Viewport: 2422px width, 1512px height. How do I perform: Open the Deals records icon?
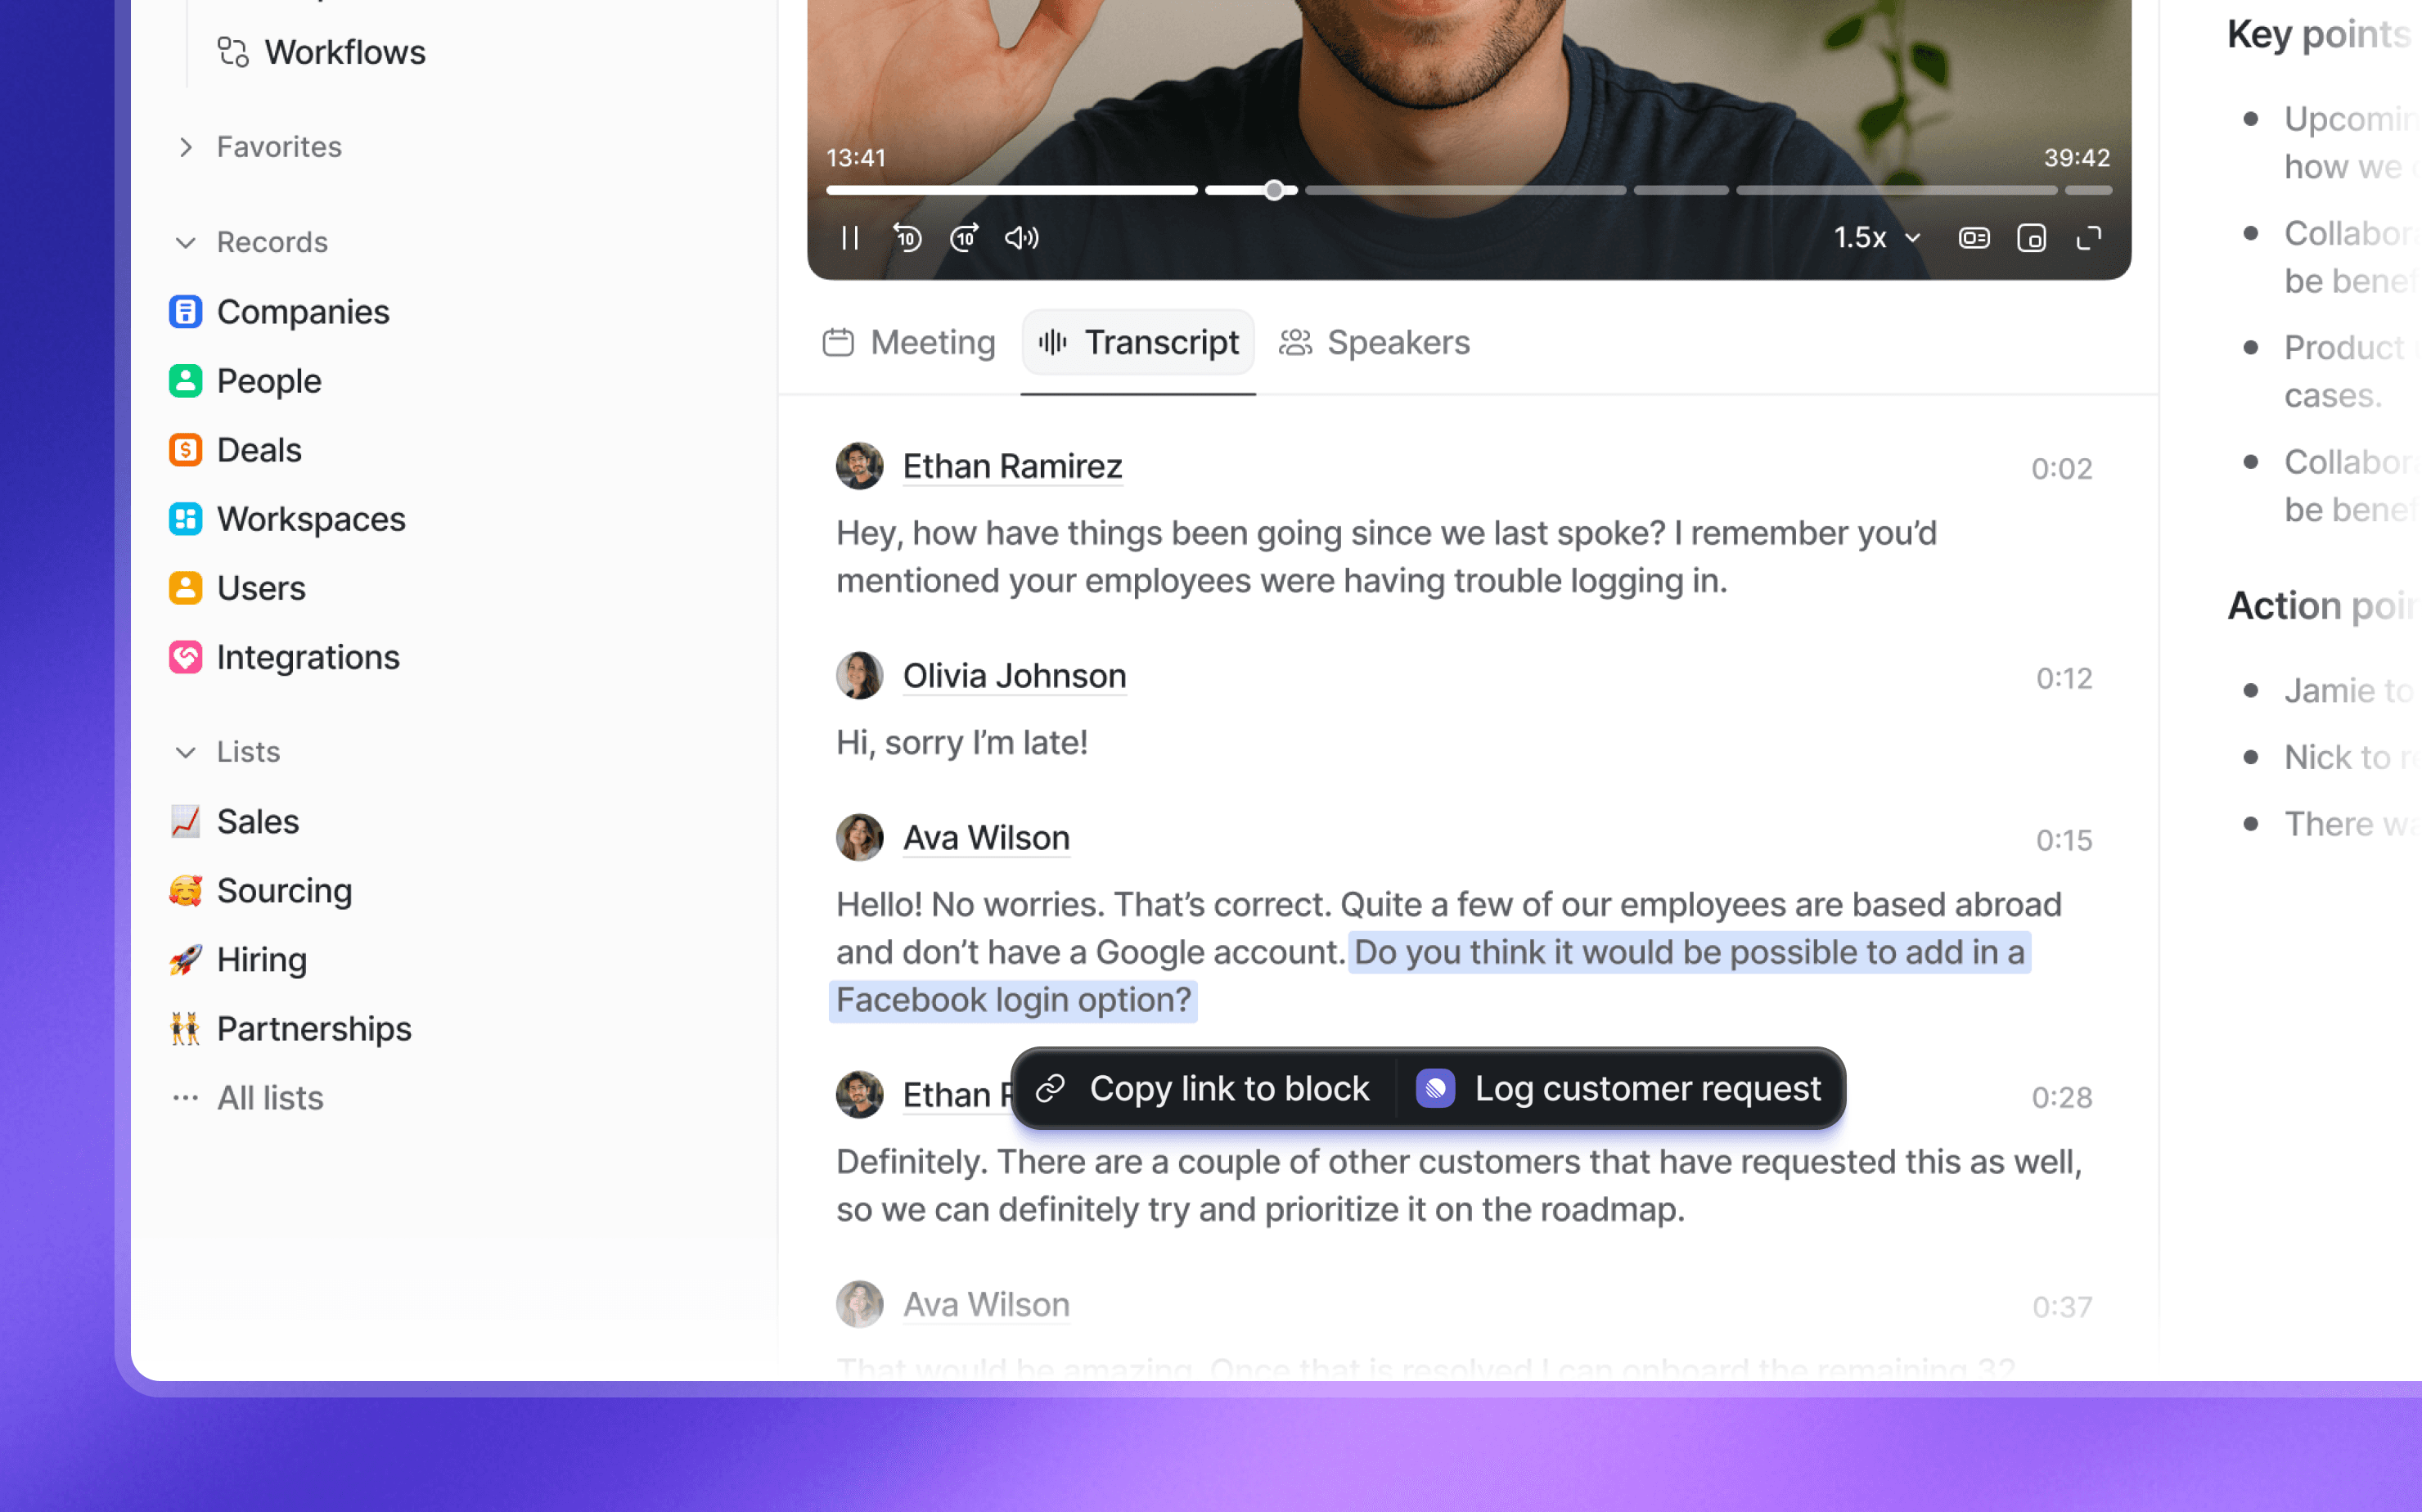pos(185,450)
